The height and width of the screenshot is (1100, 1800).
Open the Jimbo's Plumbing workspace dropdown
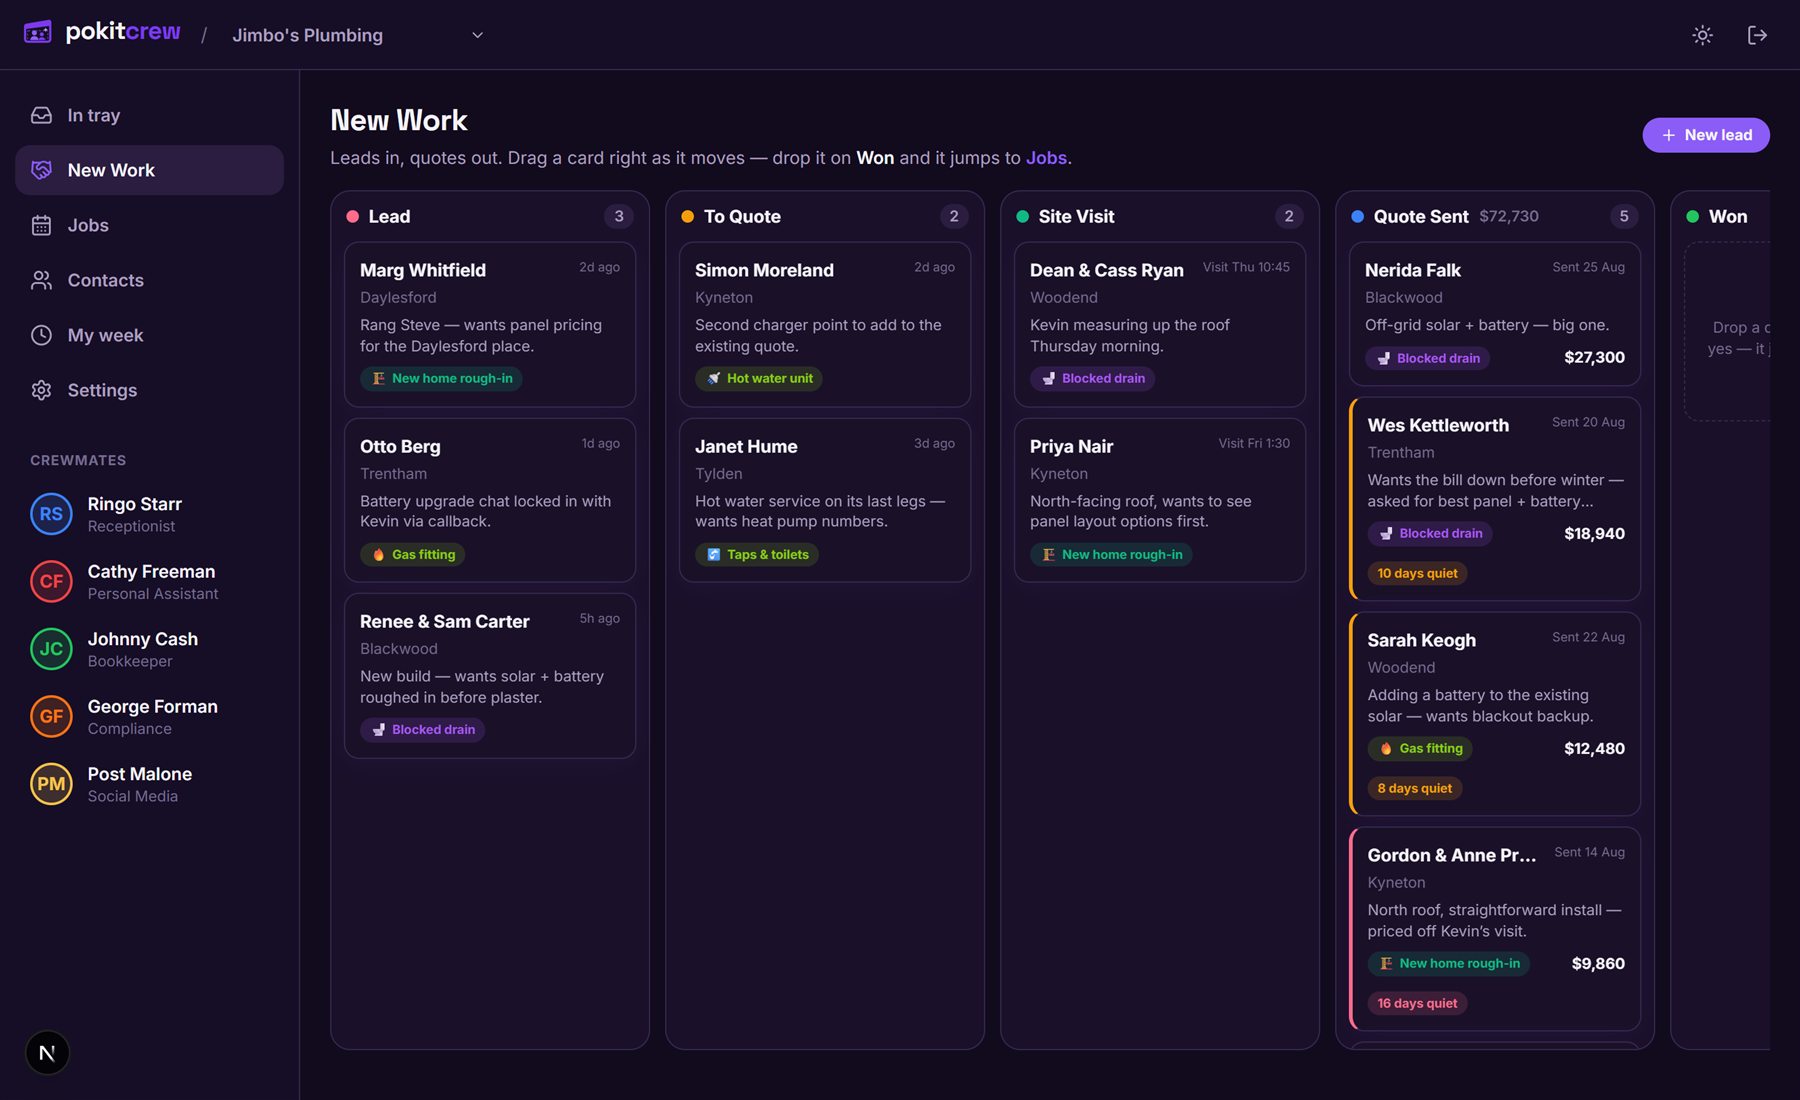click(357, 35)
